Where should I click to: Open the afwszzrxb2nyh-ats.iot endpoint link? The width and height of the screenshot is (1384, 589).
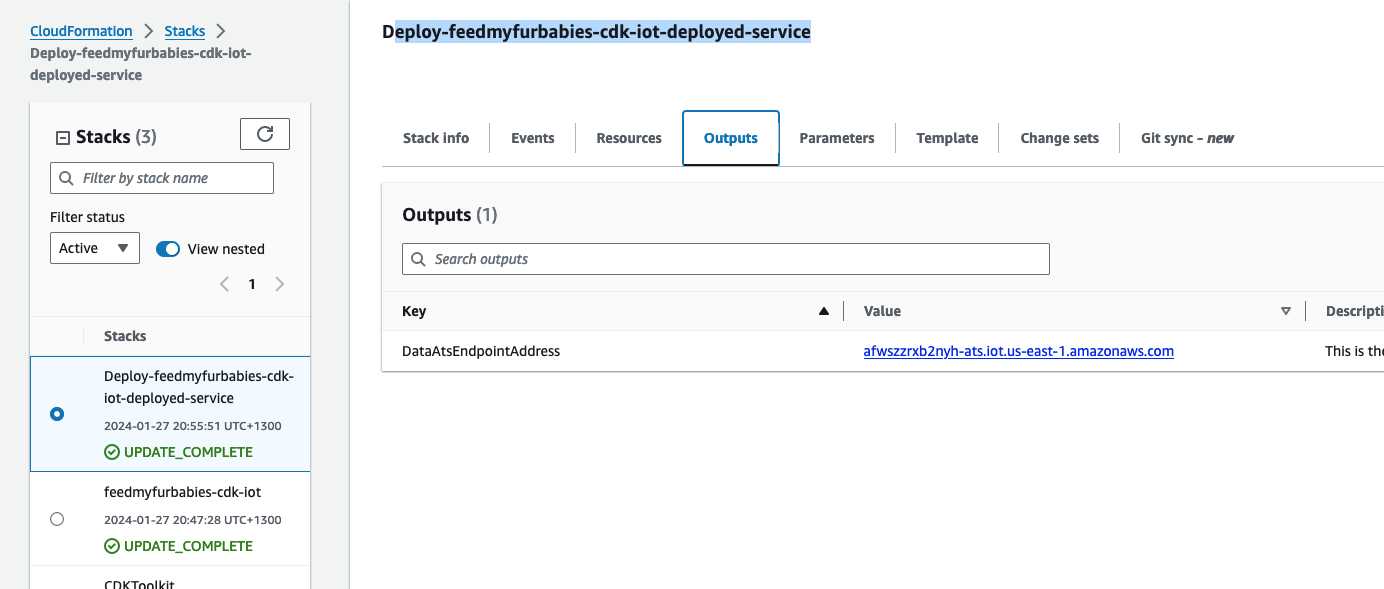point(1018,351)
